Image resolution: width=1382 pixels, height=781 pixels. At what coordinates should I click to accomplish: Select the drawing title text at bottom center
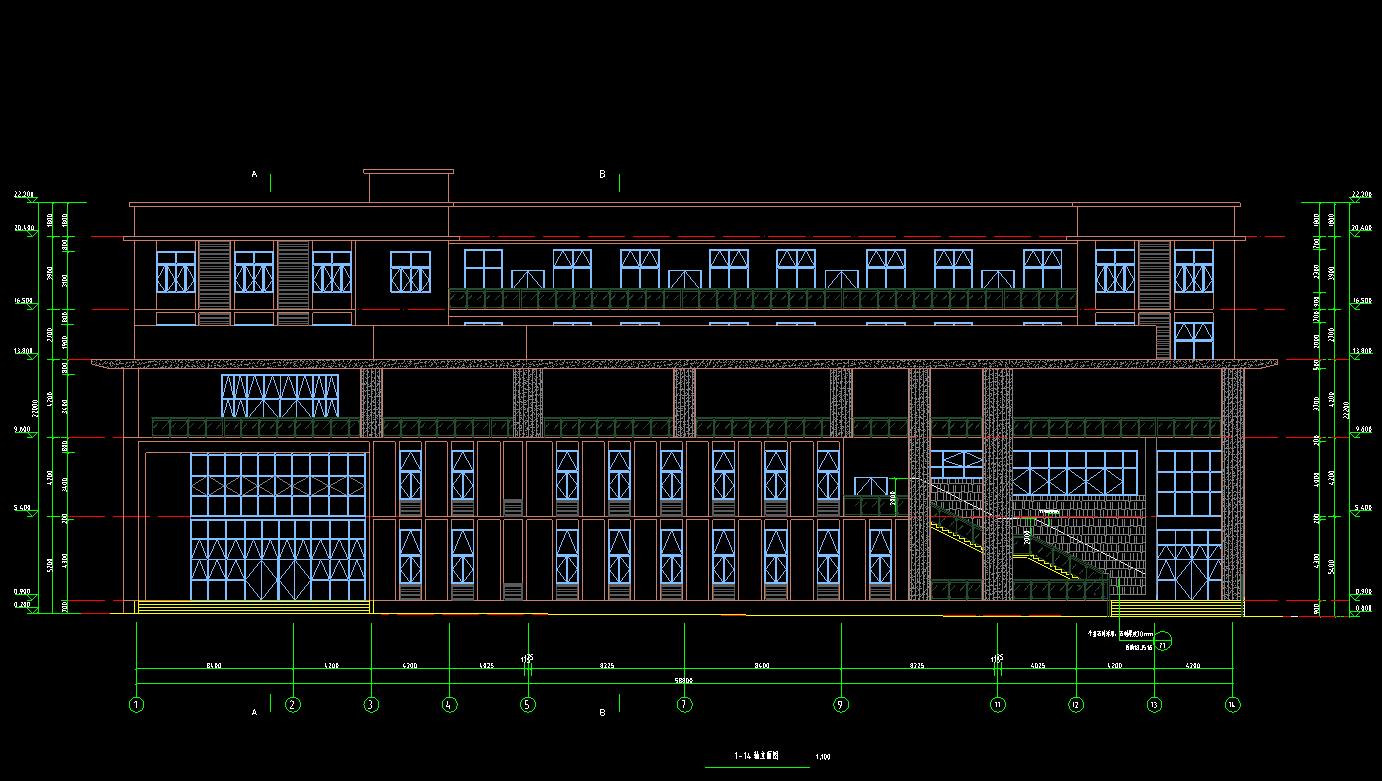[x=756, y=756]
